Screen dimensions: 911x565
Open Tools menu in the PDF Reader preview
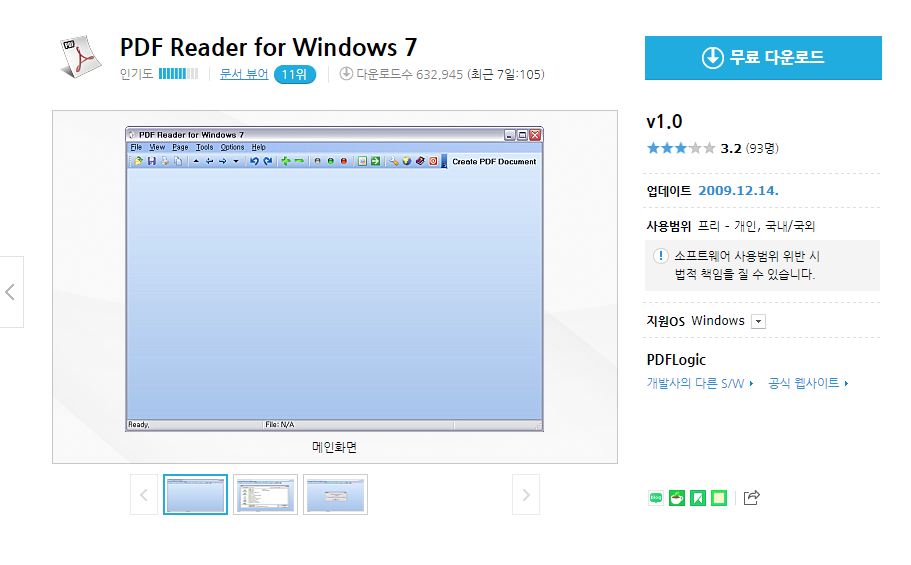(205, 147)
